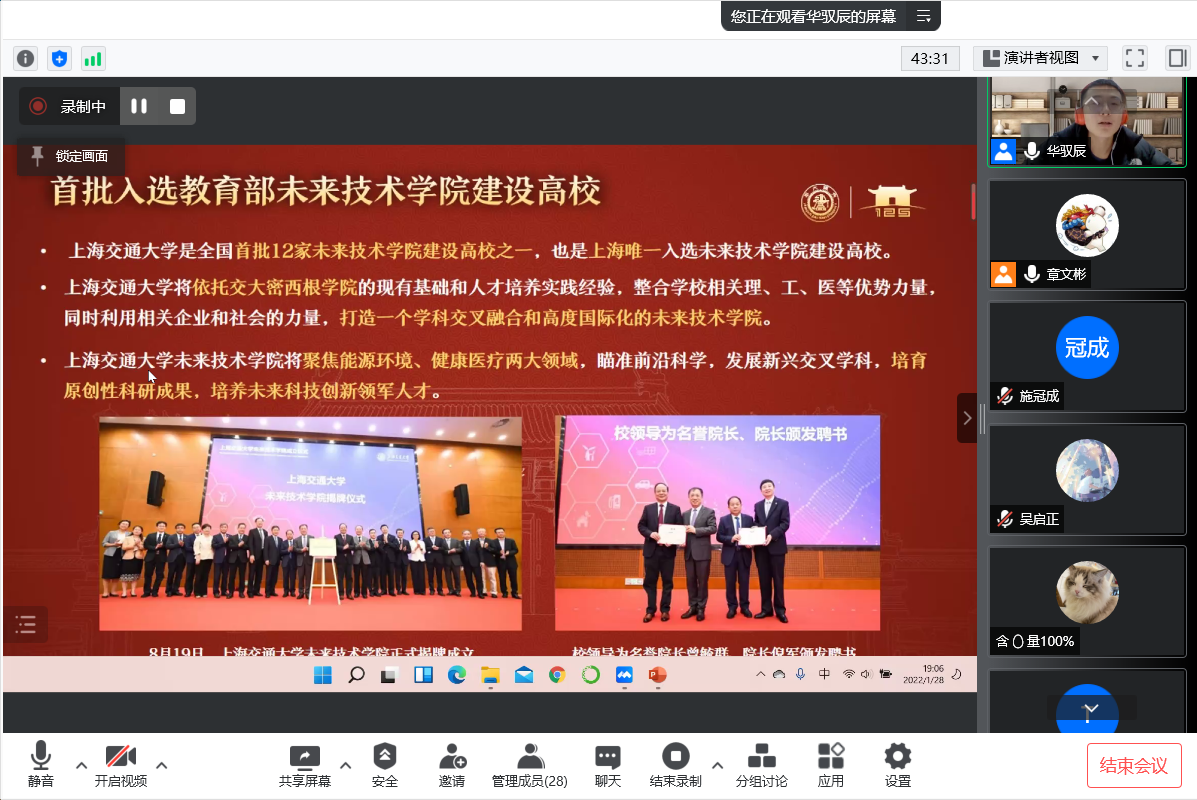Click 结束会议 to end meeting
The image size is (1197, 800).
pos(1134,765)
